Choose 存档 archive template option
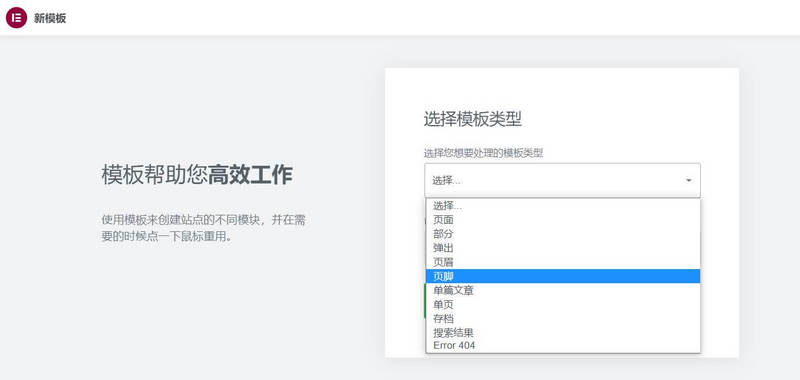 pos(563,319)
